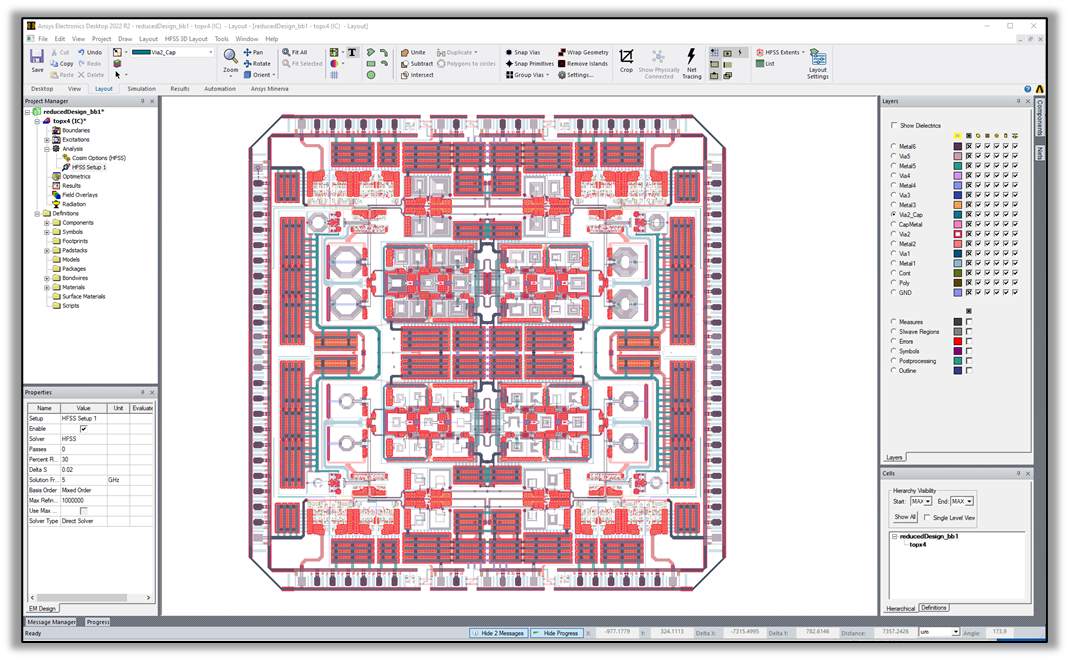Screen dimensions: 1069x660
Task: Toggle the Show Dielectrics checkbox
Action: pos(893,127)
